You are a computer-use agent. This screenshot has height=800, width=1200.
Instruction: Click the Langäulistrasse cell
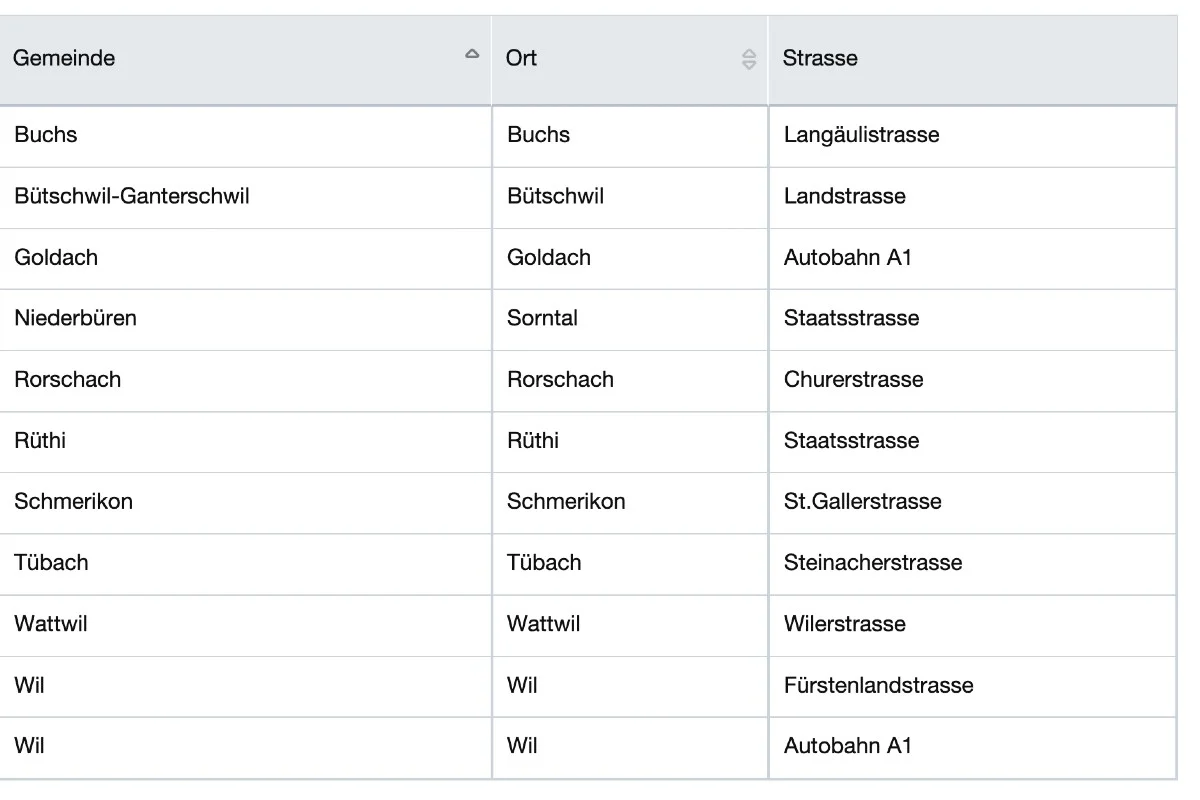(973, 136)
